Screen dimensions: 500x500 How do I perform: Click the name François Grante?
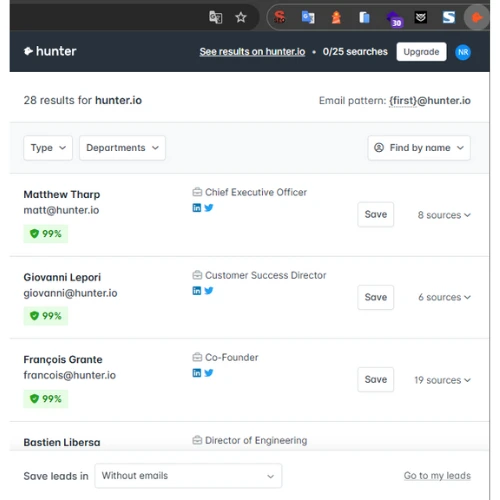coord(63,360)
